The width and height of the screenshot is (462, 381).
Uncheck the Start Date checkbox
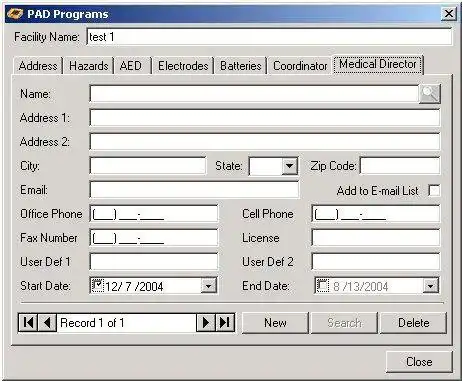98,286
